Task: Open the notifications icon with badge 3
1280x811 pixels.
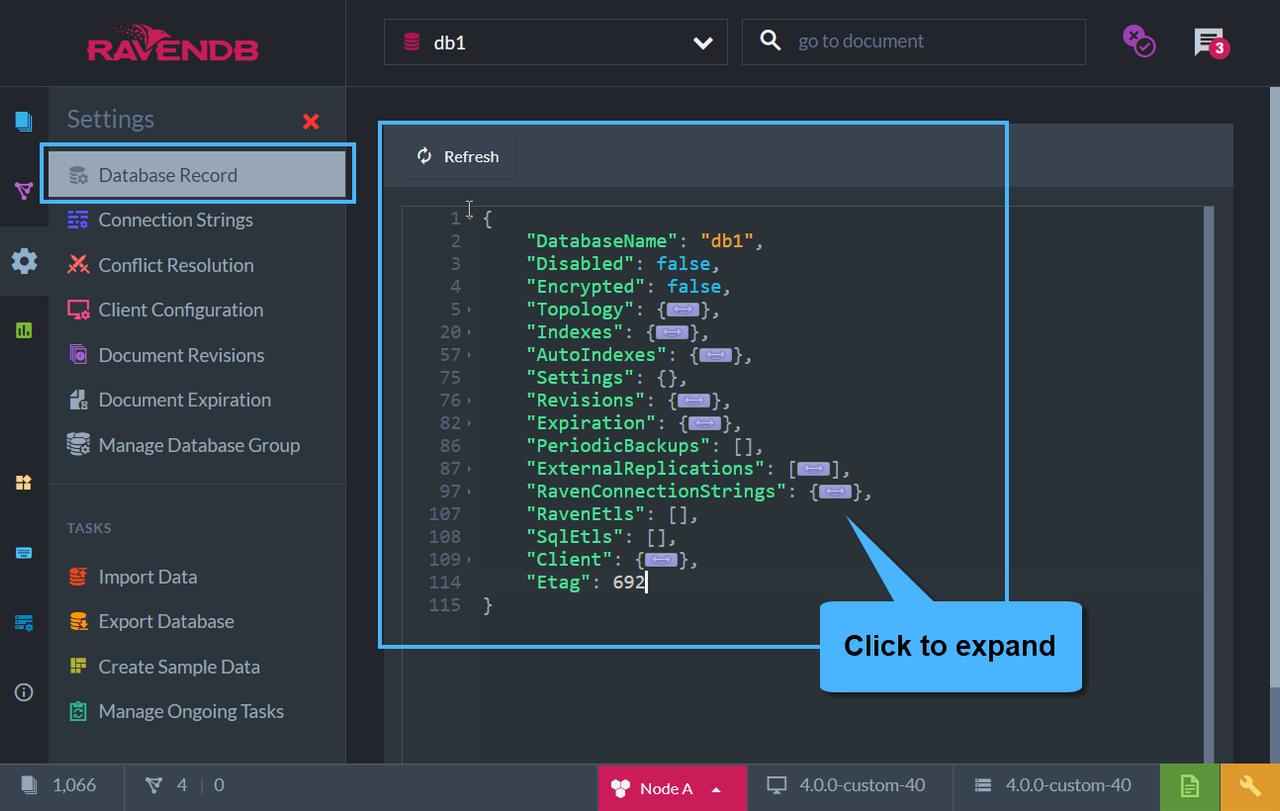Action: pyautogui.click(x=1211, y=42)
